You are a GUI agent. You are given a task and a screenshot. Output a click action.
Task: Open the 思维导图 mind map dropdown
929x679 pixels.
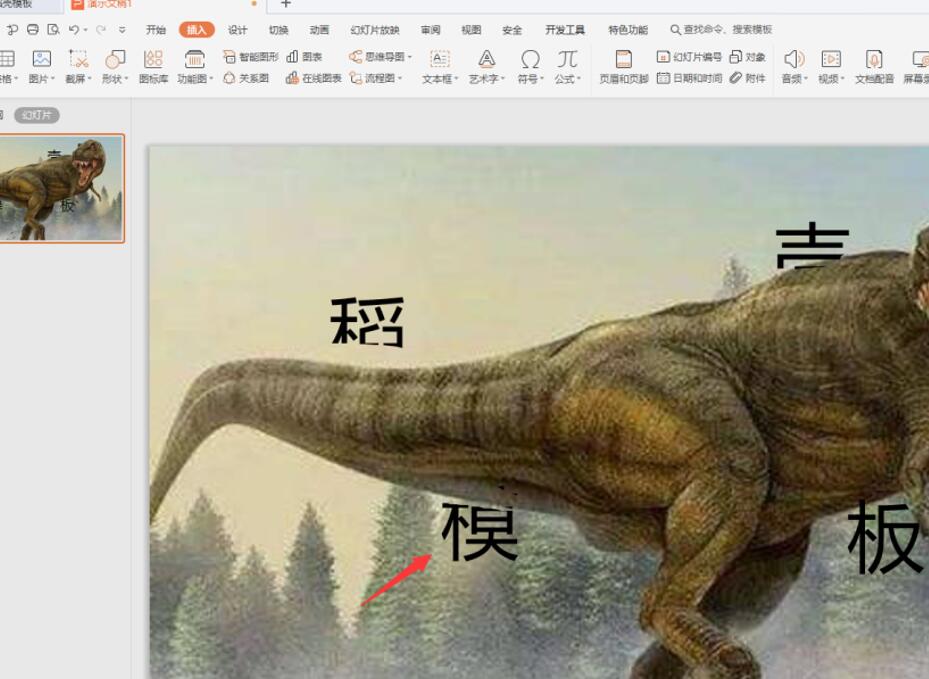coord(409,57)
